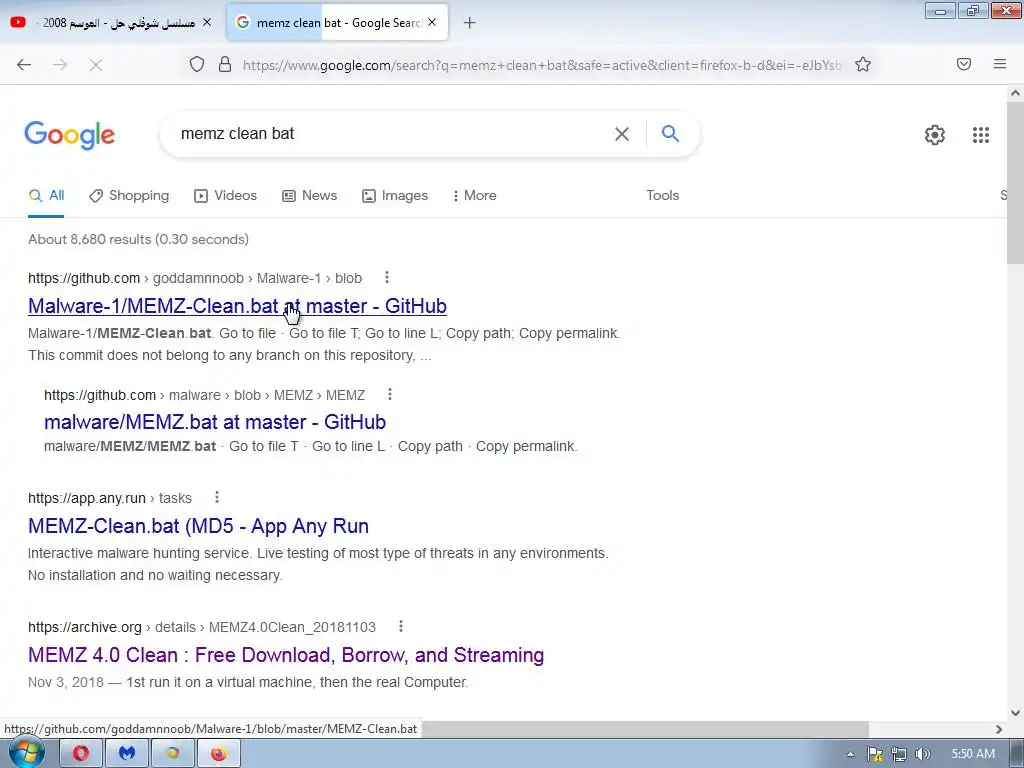The image size is (1024, 768).
Task: Close the YouTube tab
Action: tap(207, 22)
